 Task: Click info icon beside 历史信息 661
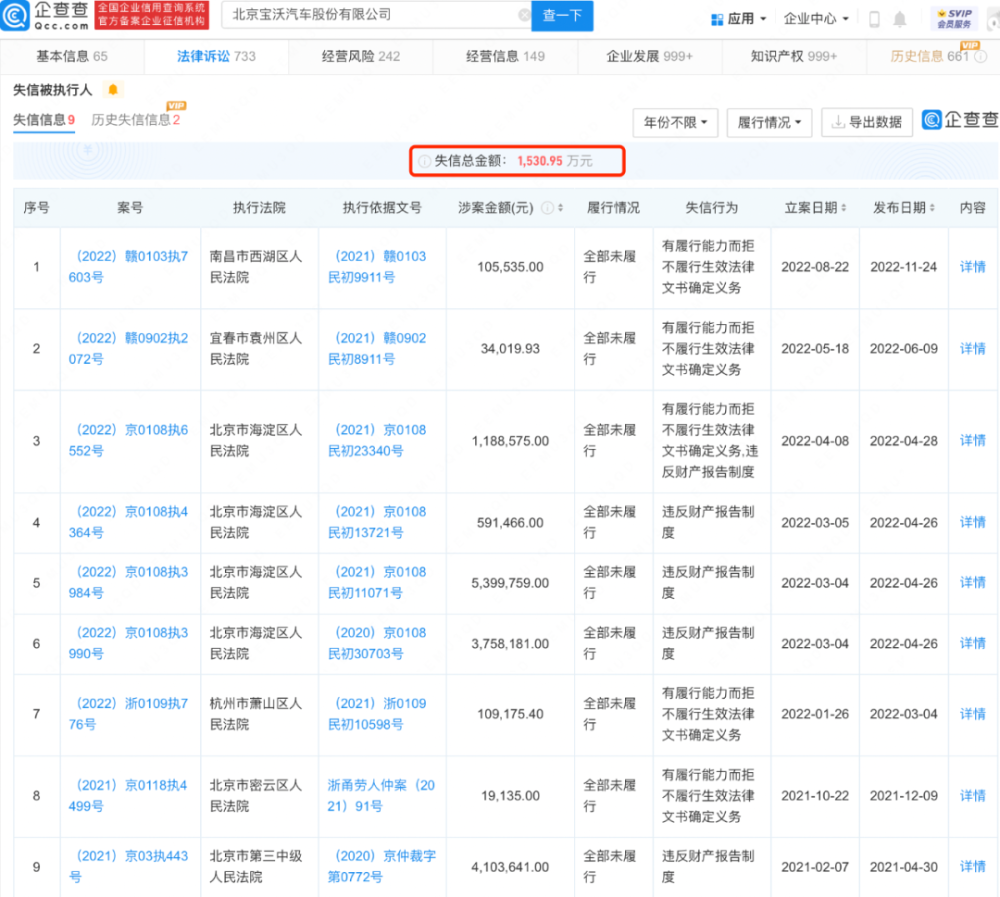click(981, 57)
